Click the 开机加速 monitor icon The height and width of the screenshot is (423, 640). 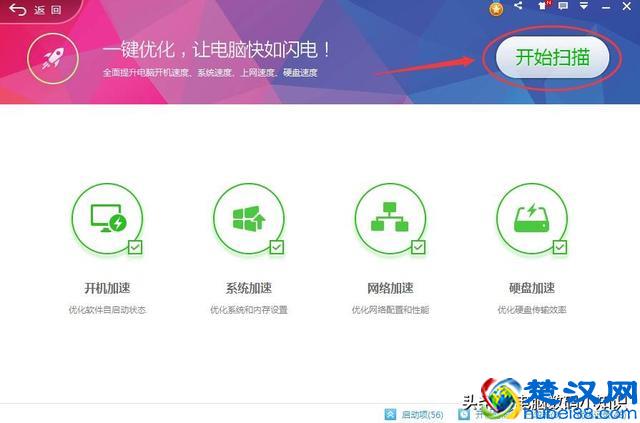pos(107,219)
